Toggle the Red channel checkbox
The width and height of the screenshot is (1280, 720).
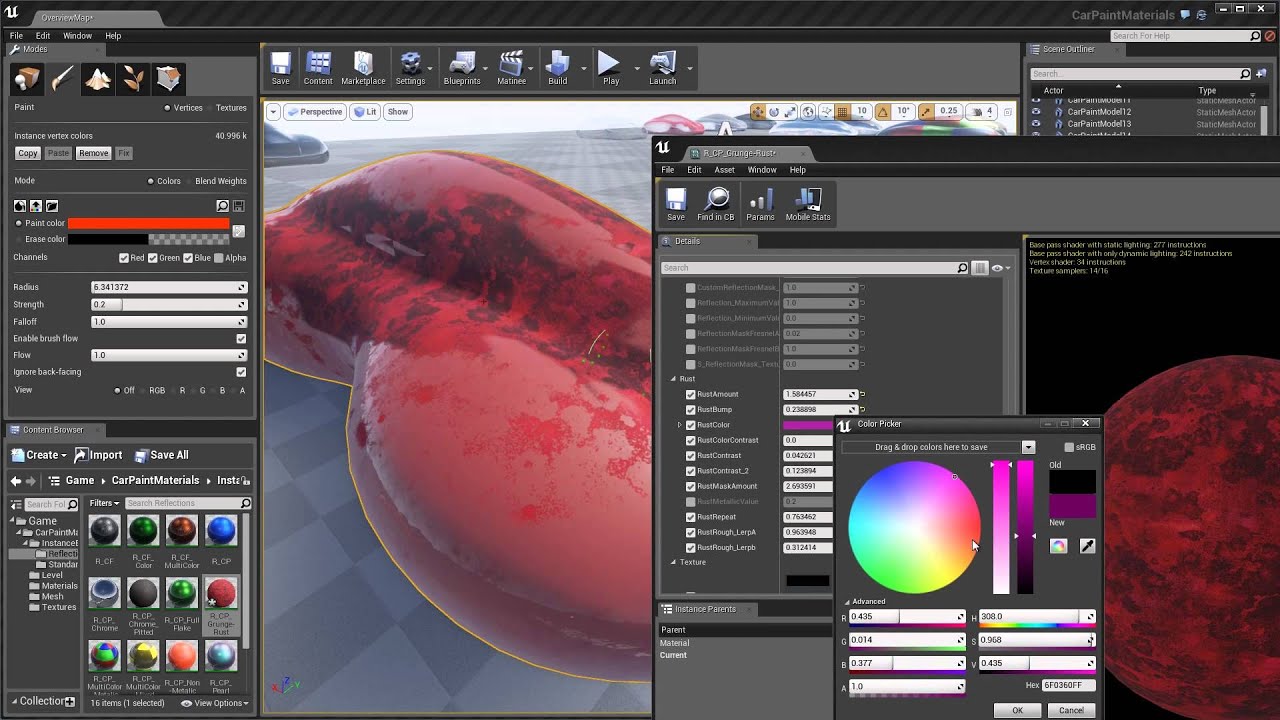(124, 258)
